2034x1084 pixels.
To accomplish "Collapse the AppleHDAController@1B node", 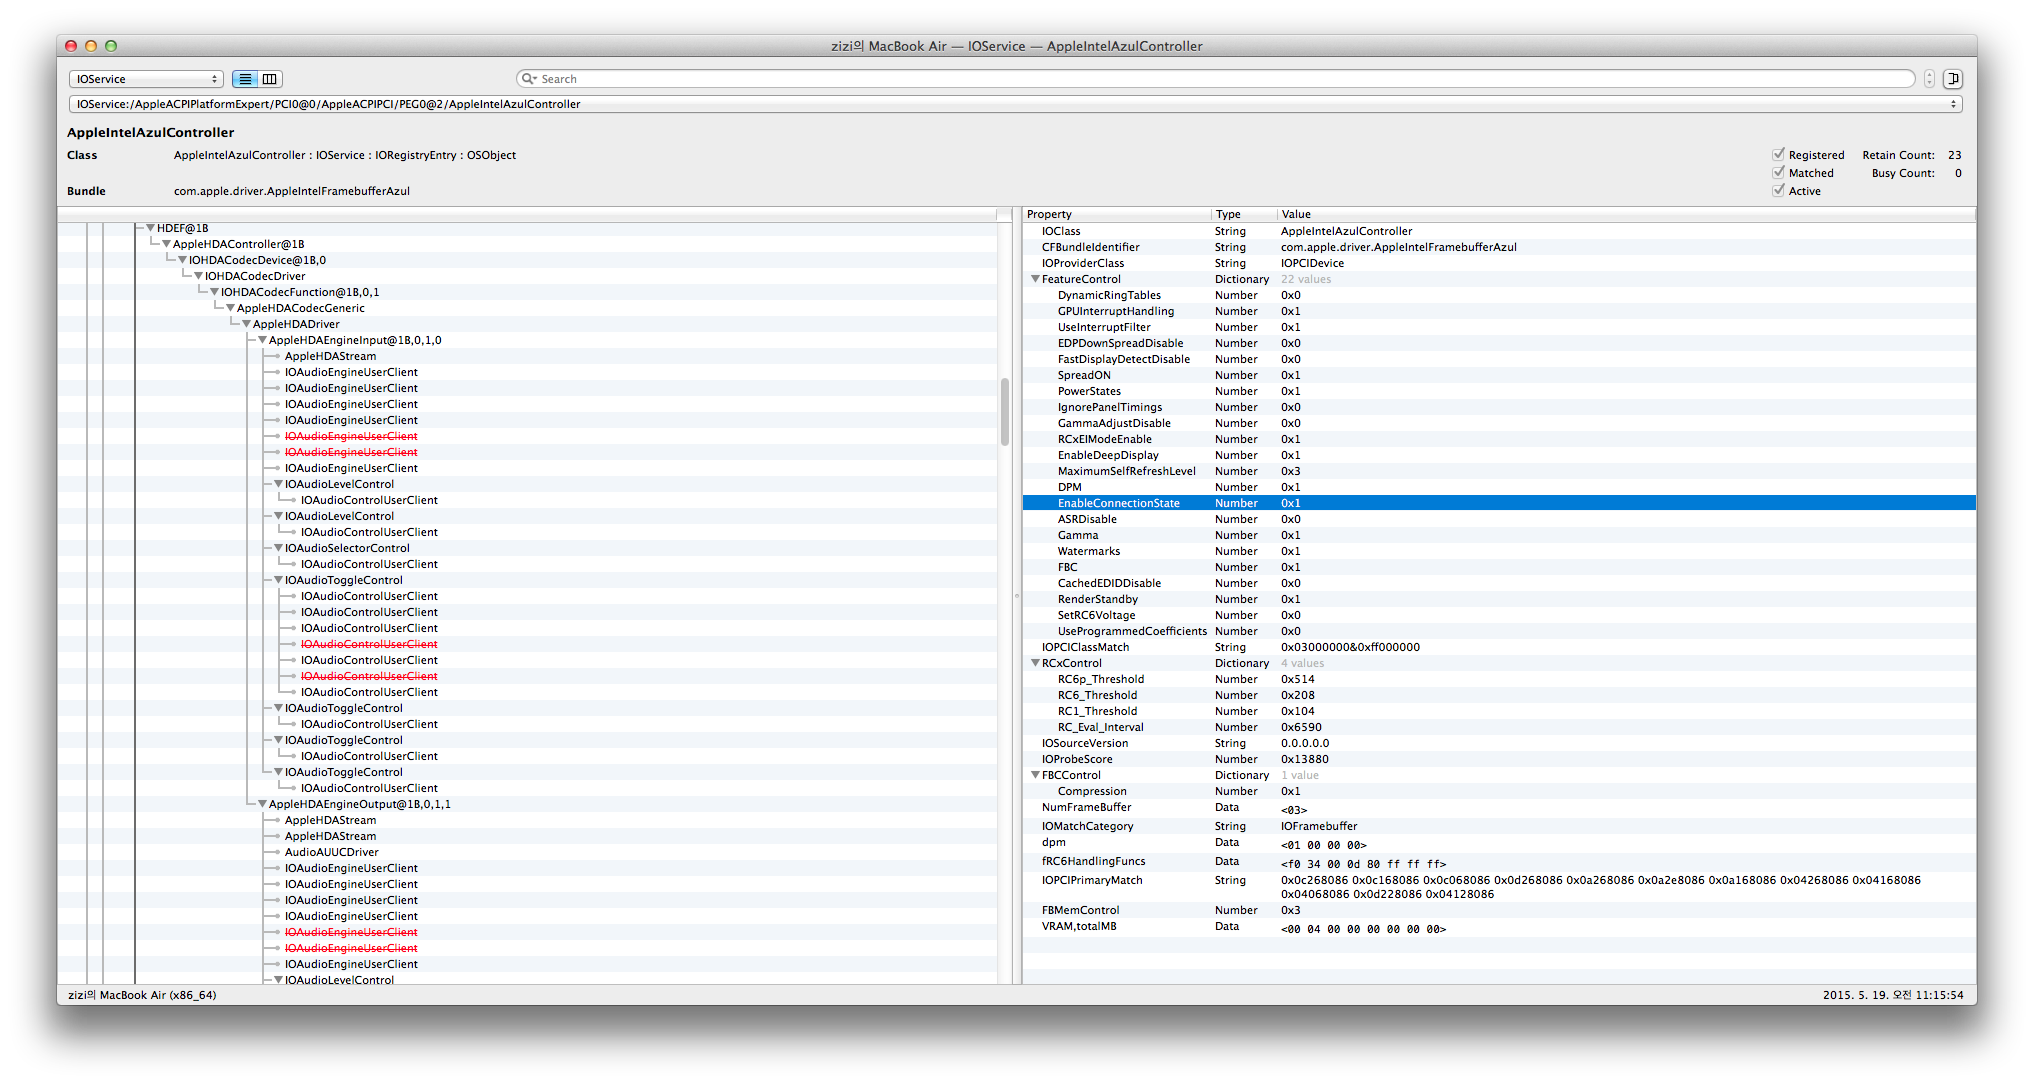I will click(x=166, y=244).
